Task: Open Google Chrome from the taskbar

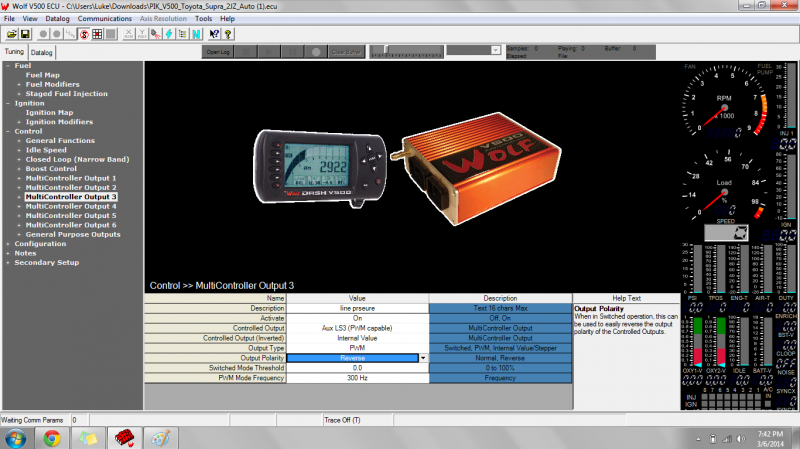Action: point(52,438)
